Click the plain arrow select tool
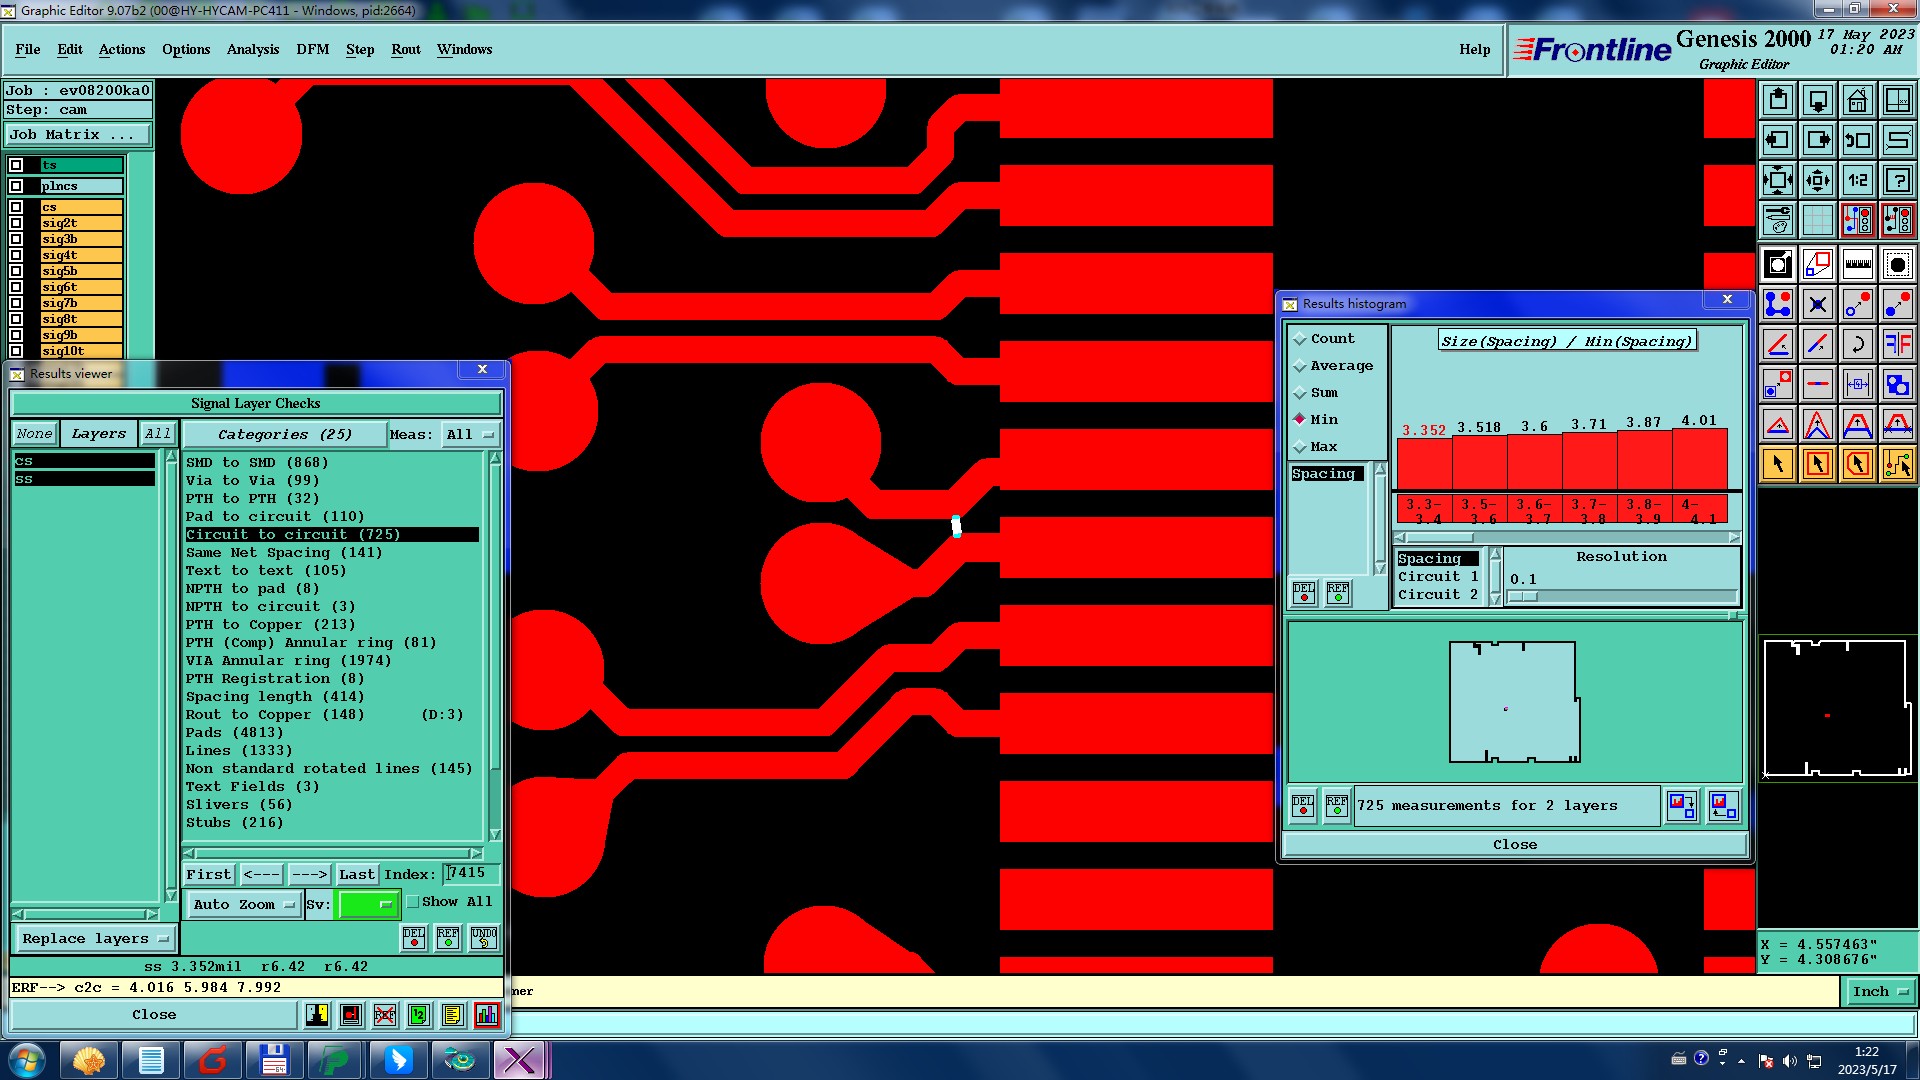This screenshot has height=1080, width=1920. pos(1778,464)
